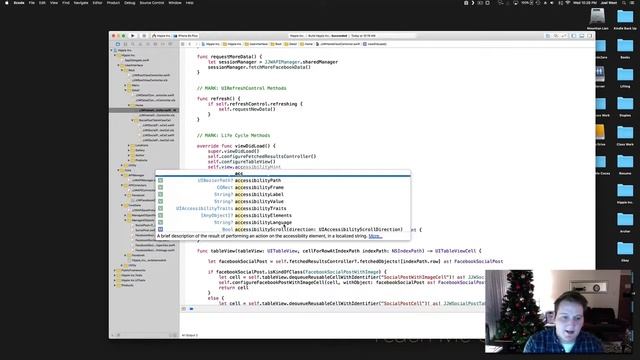
Task: Open the Class Work folder on desktop
Action: (x=625, y=135)
